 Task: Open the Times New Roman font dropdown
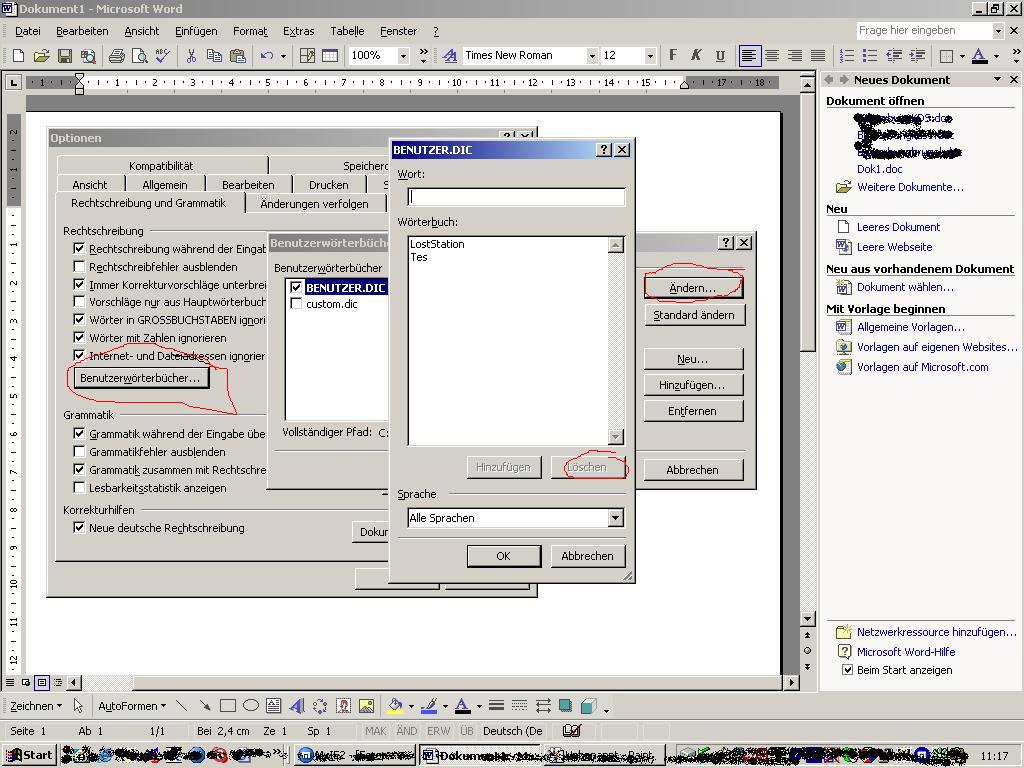tap(592, 56)
